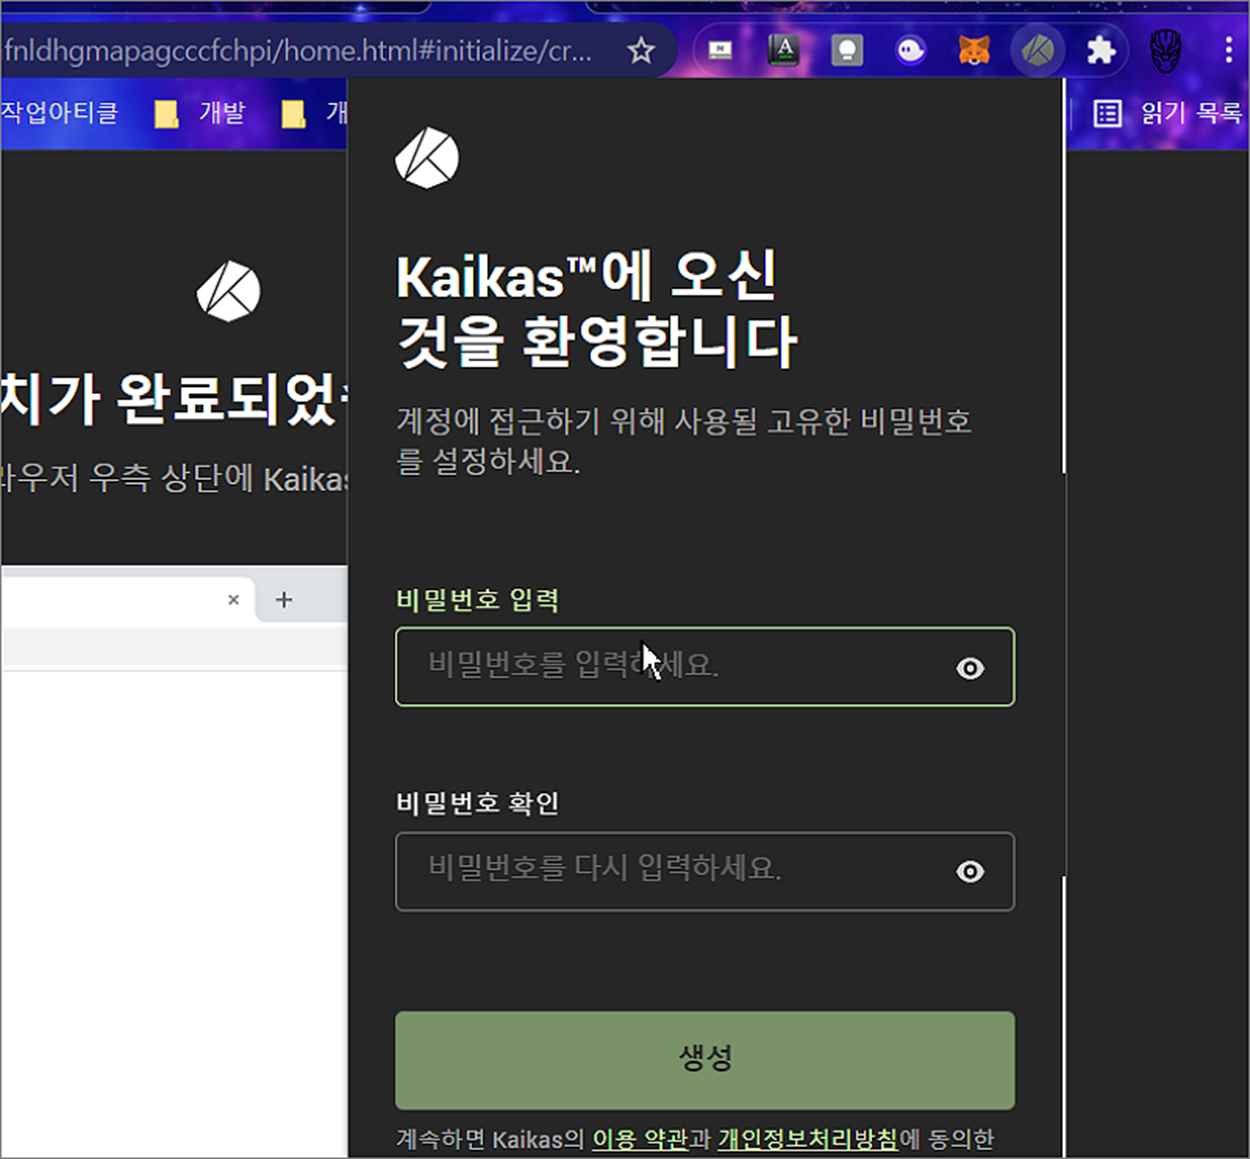Viewport: 1250px width, 1159px height.
Task: Focus the 비밀번호를 다시 입력하세요 field
Action: pos(705,871)
